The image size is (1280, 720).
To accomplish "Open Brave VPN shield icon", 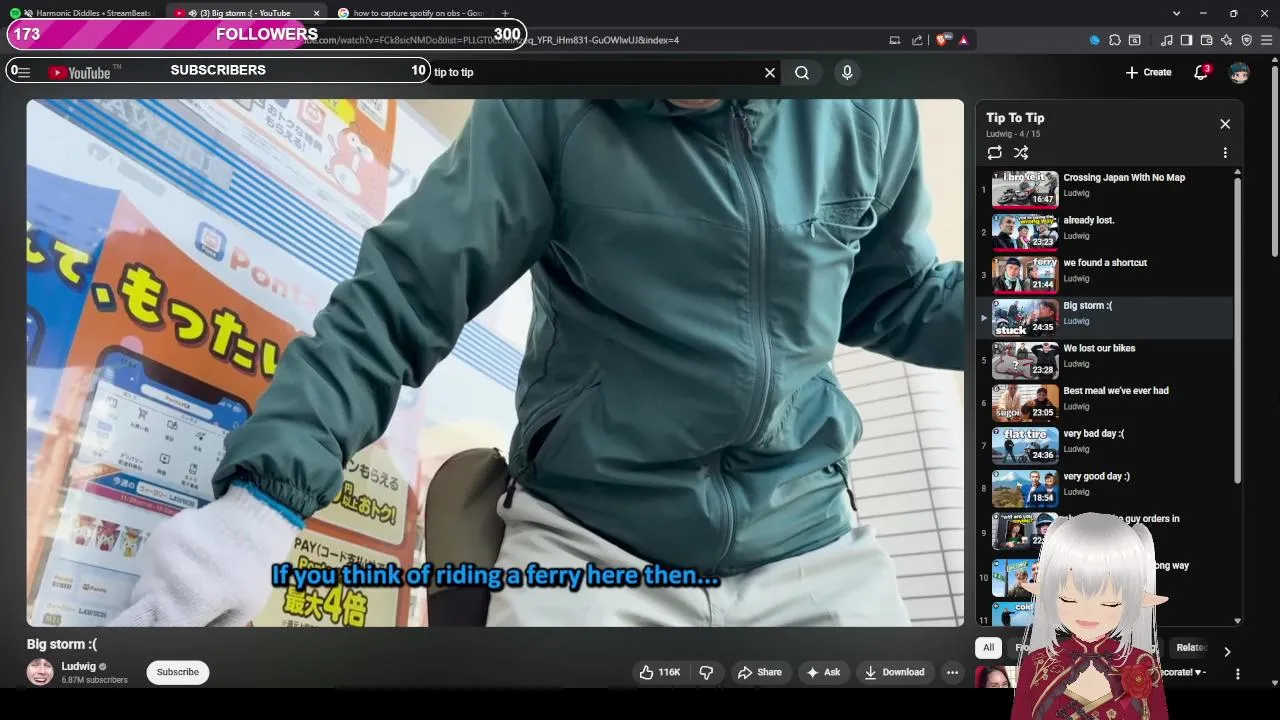I will (x=1246, y=40).
